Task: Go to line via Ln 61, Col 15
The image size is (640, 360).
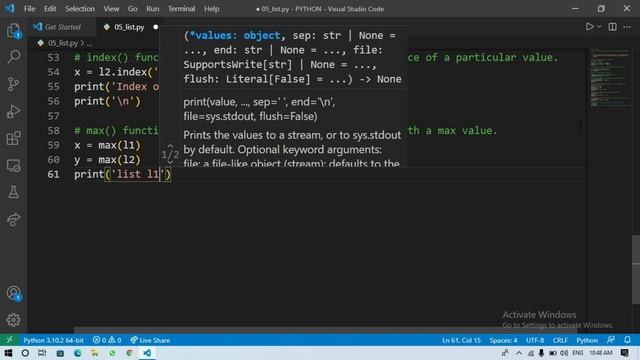Action: tap(461, 340)
